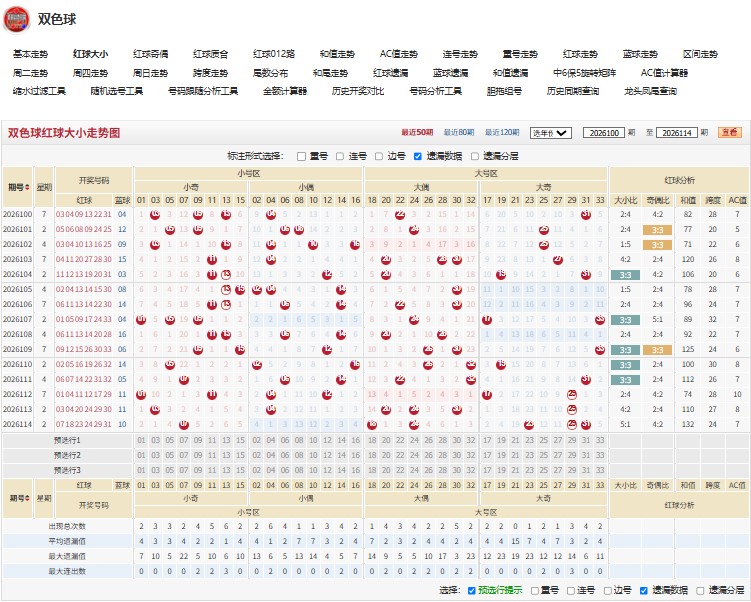This screenshot has height=602, width=751.
Task: Click red ball 23 in row 2026114
Action: pyautogui.click(x=529, y=425)
